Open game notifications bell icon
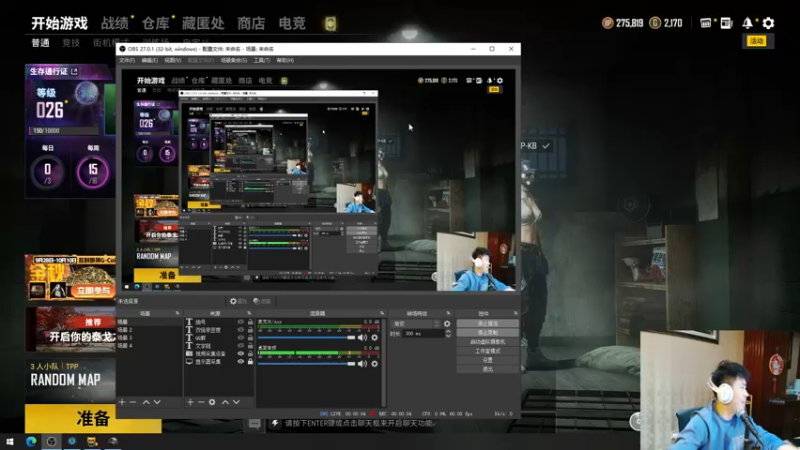The image size is (800, 450). click(x=747, y=23)
